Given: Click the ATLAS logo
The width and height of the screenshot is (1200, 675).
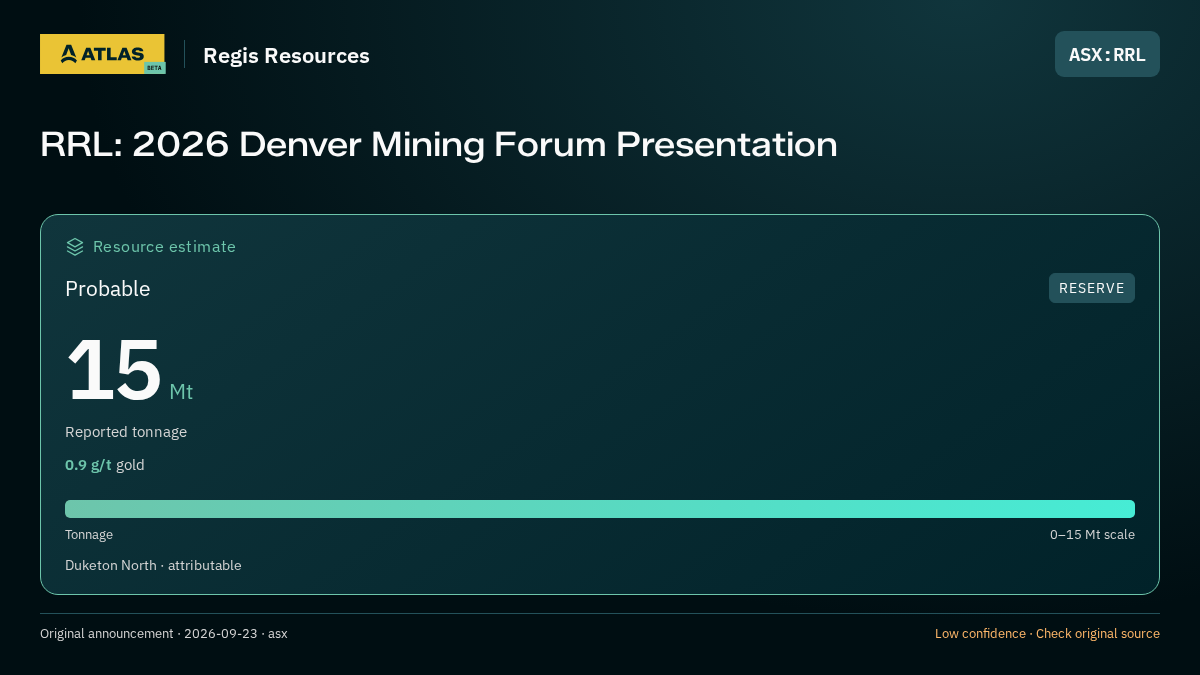Looking at the screenshot, I should (x=102, y=54).
